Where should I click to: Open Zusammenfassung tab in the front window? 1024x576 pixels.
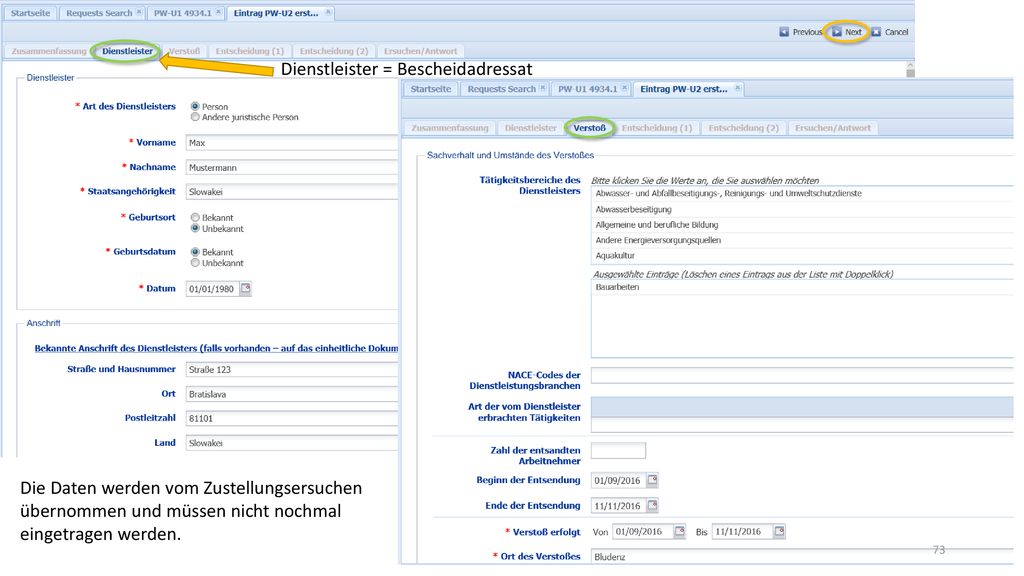point(450,128)
